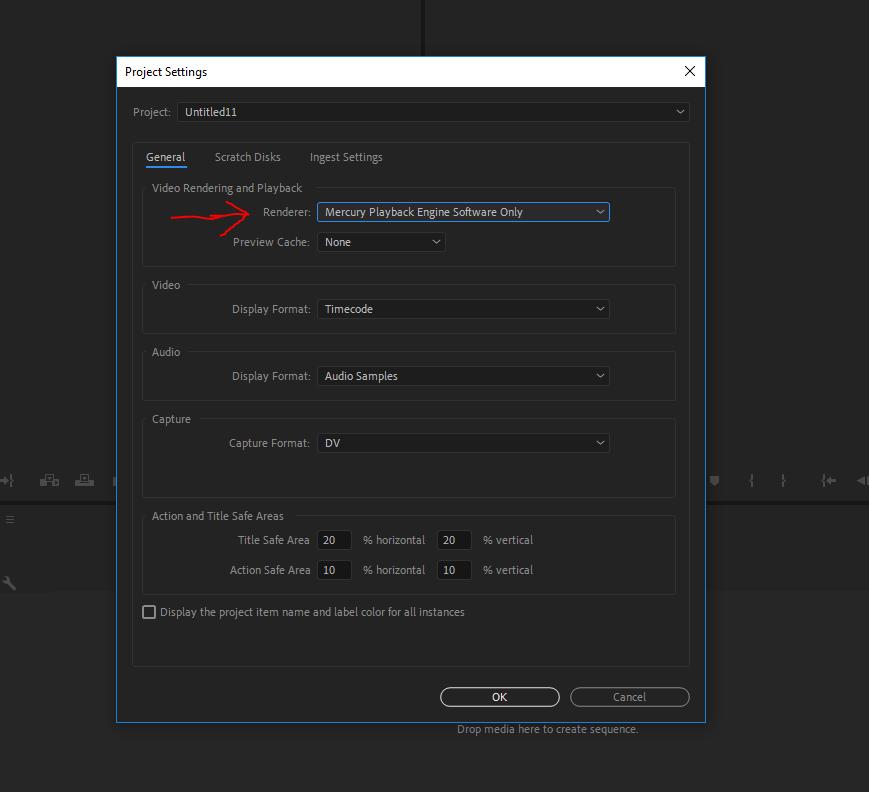Open the Renderer dropdown
The image size is (869, 792).
click(463, 212)
